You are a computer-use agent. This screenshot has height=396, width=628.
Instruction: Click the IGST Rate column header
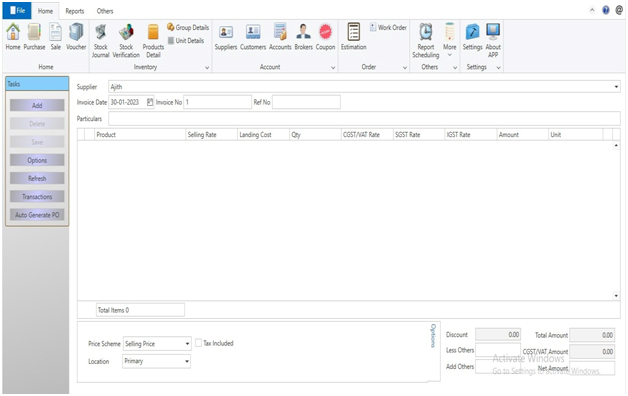tap(471, 135)
